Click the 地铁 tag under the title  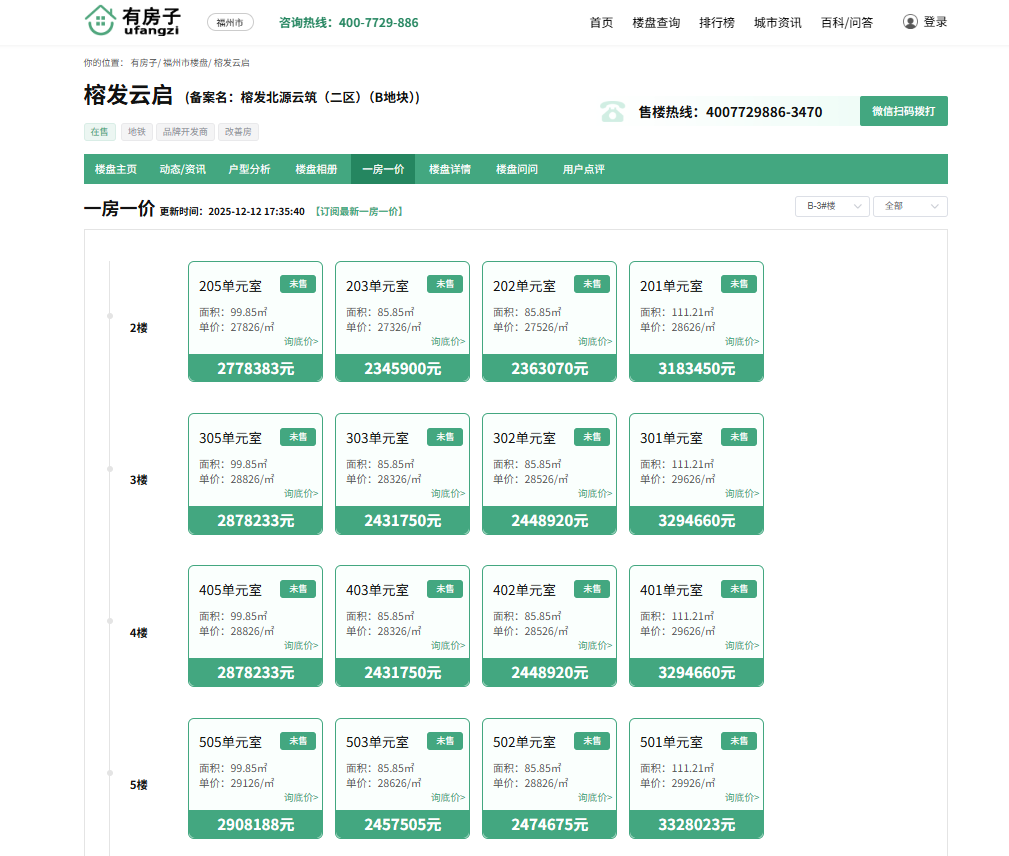point(137,132)
